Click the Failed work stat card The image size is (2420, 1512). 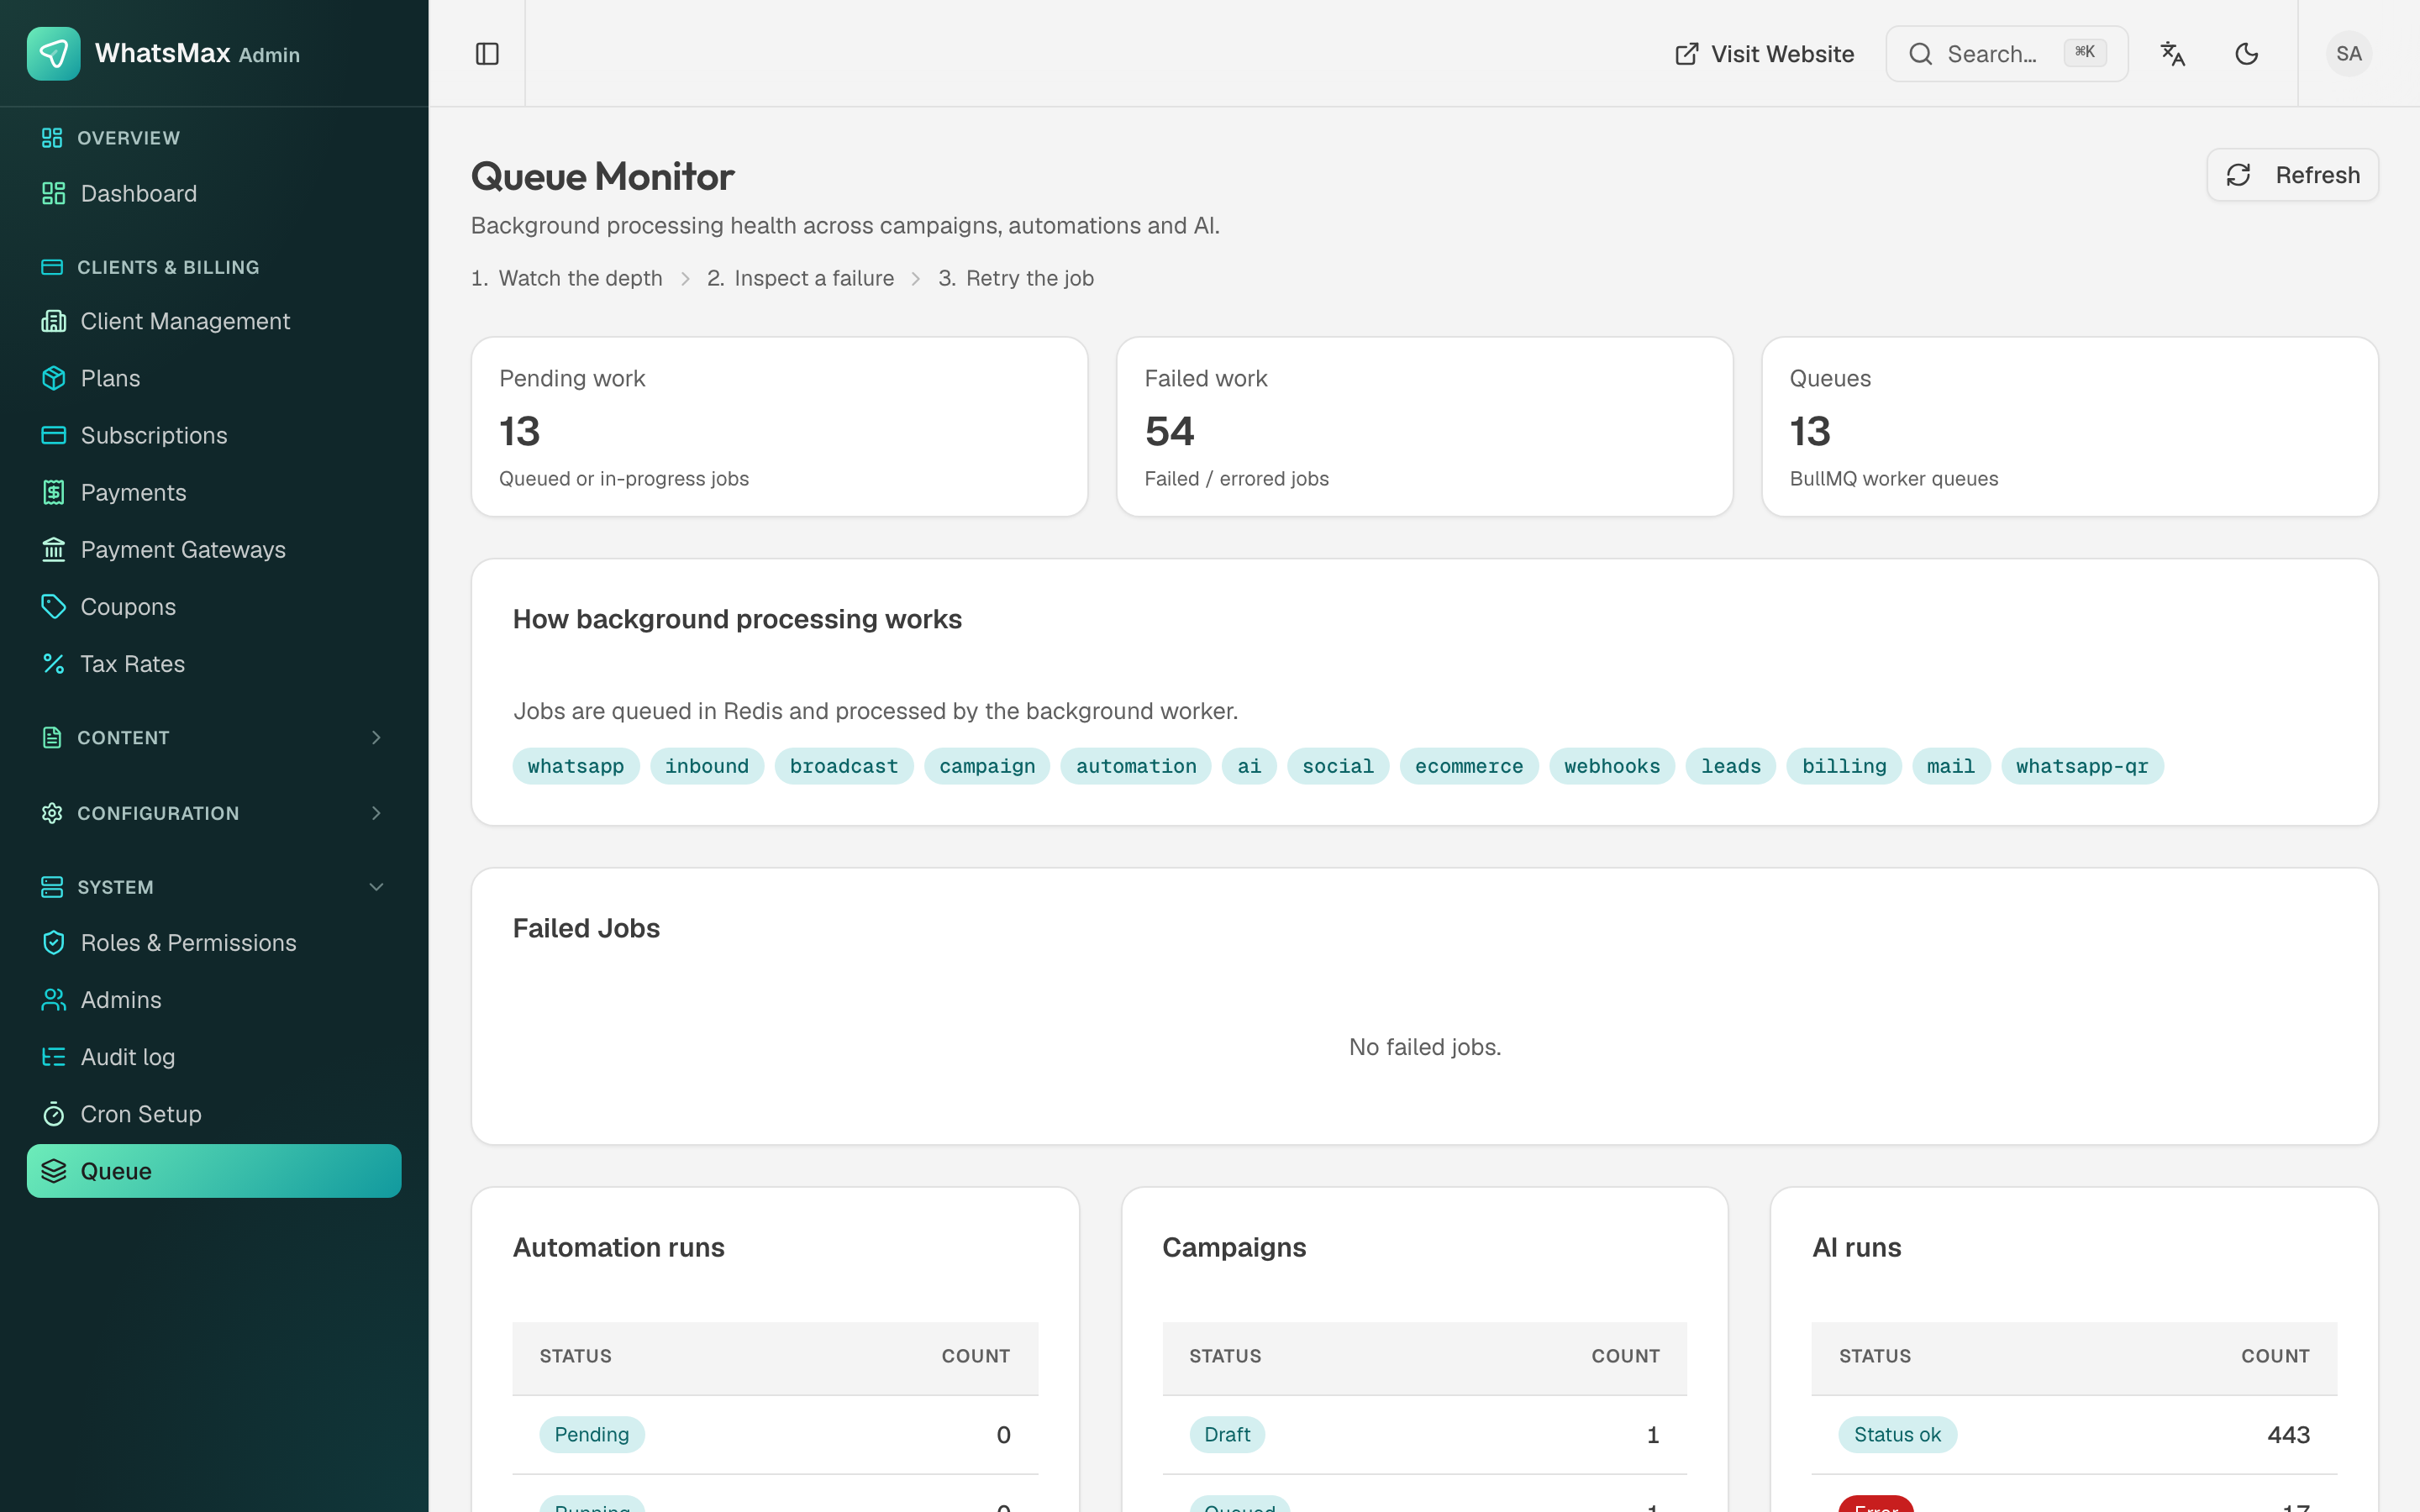click(1424, 427)
